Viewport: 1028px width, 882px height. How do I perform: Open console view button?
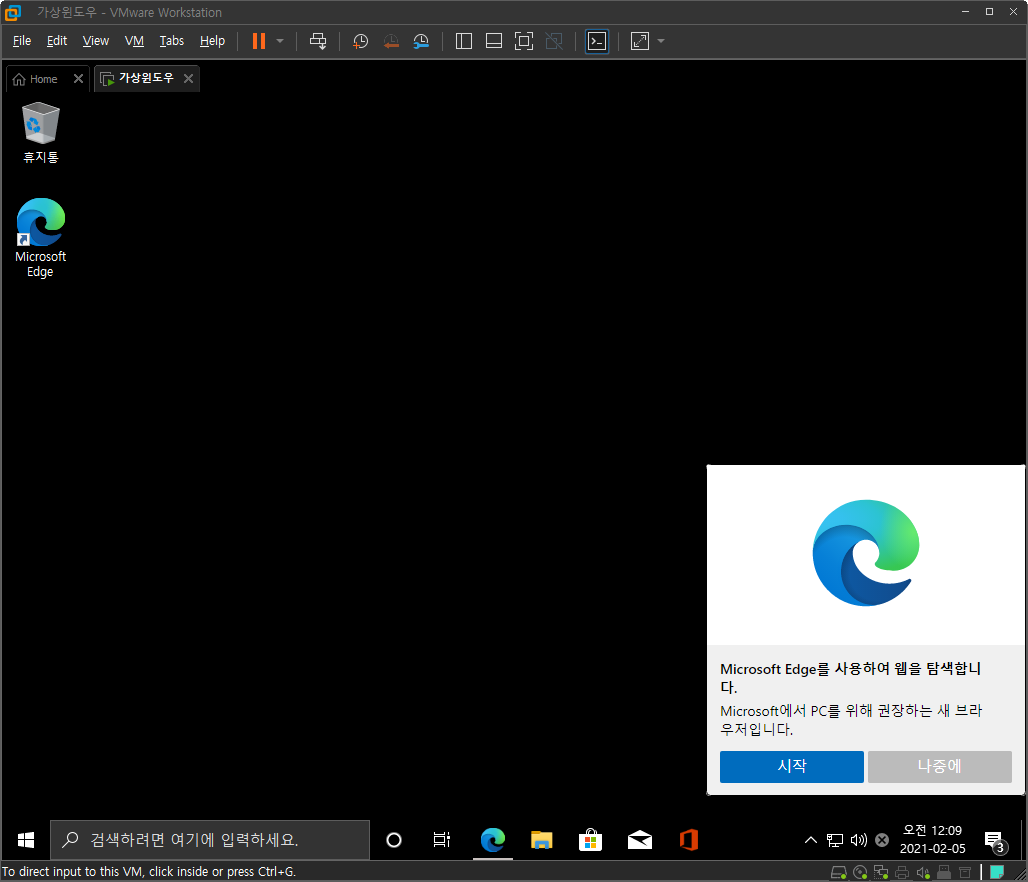click(597, 41)
